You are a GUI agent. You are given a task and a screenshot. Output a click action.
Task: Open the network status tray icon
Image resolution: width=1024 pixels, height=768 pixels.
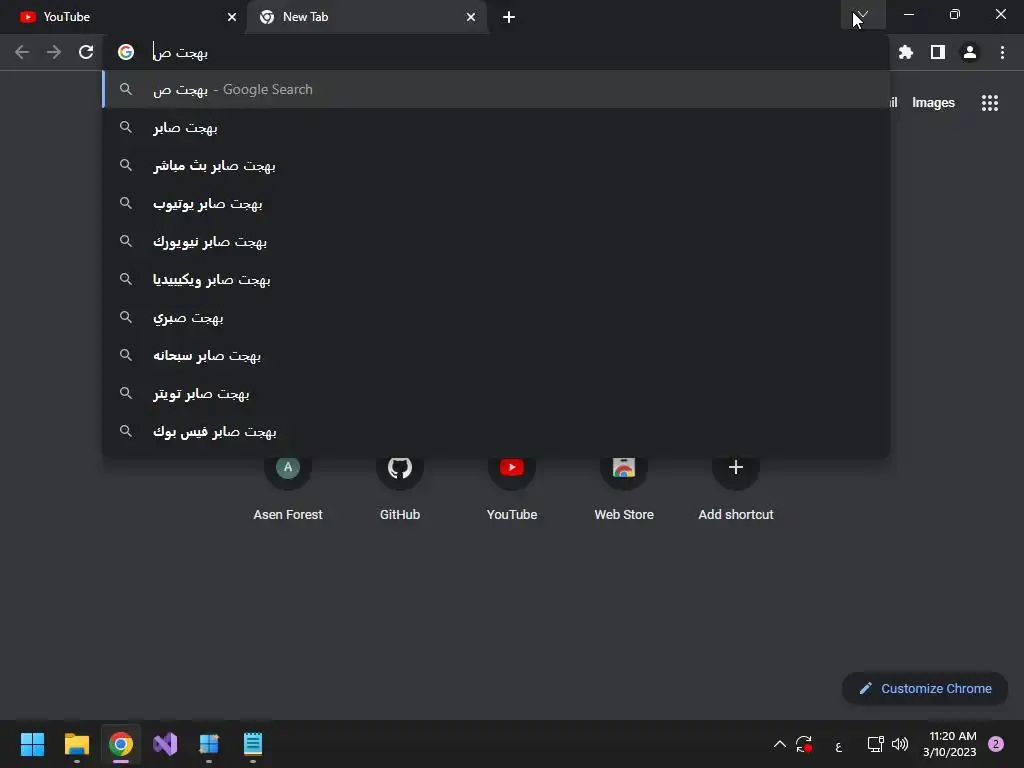point(875,744)
